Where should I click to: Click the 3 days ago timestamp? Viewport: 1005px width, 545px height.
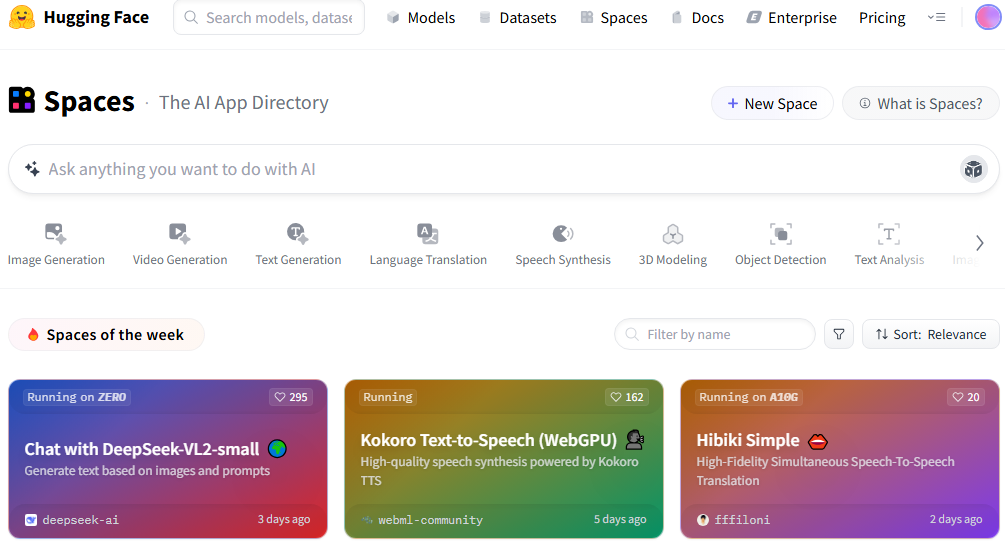click(x=284, y=519)
